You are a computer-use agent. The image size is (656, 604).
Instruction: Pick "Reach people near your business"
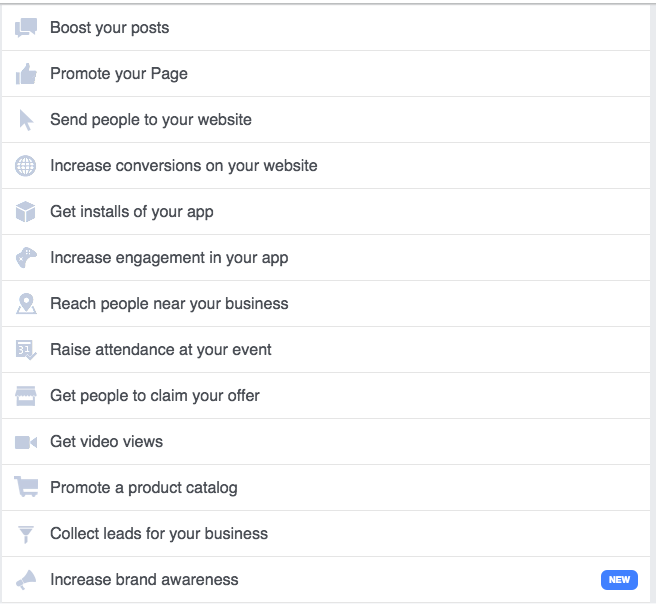[x=169, y=304]
